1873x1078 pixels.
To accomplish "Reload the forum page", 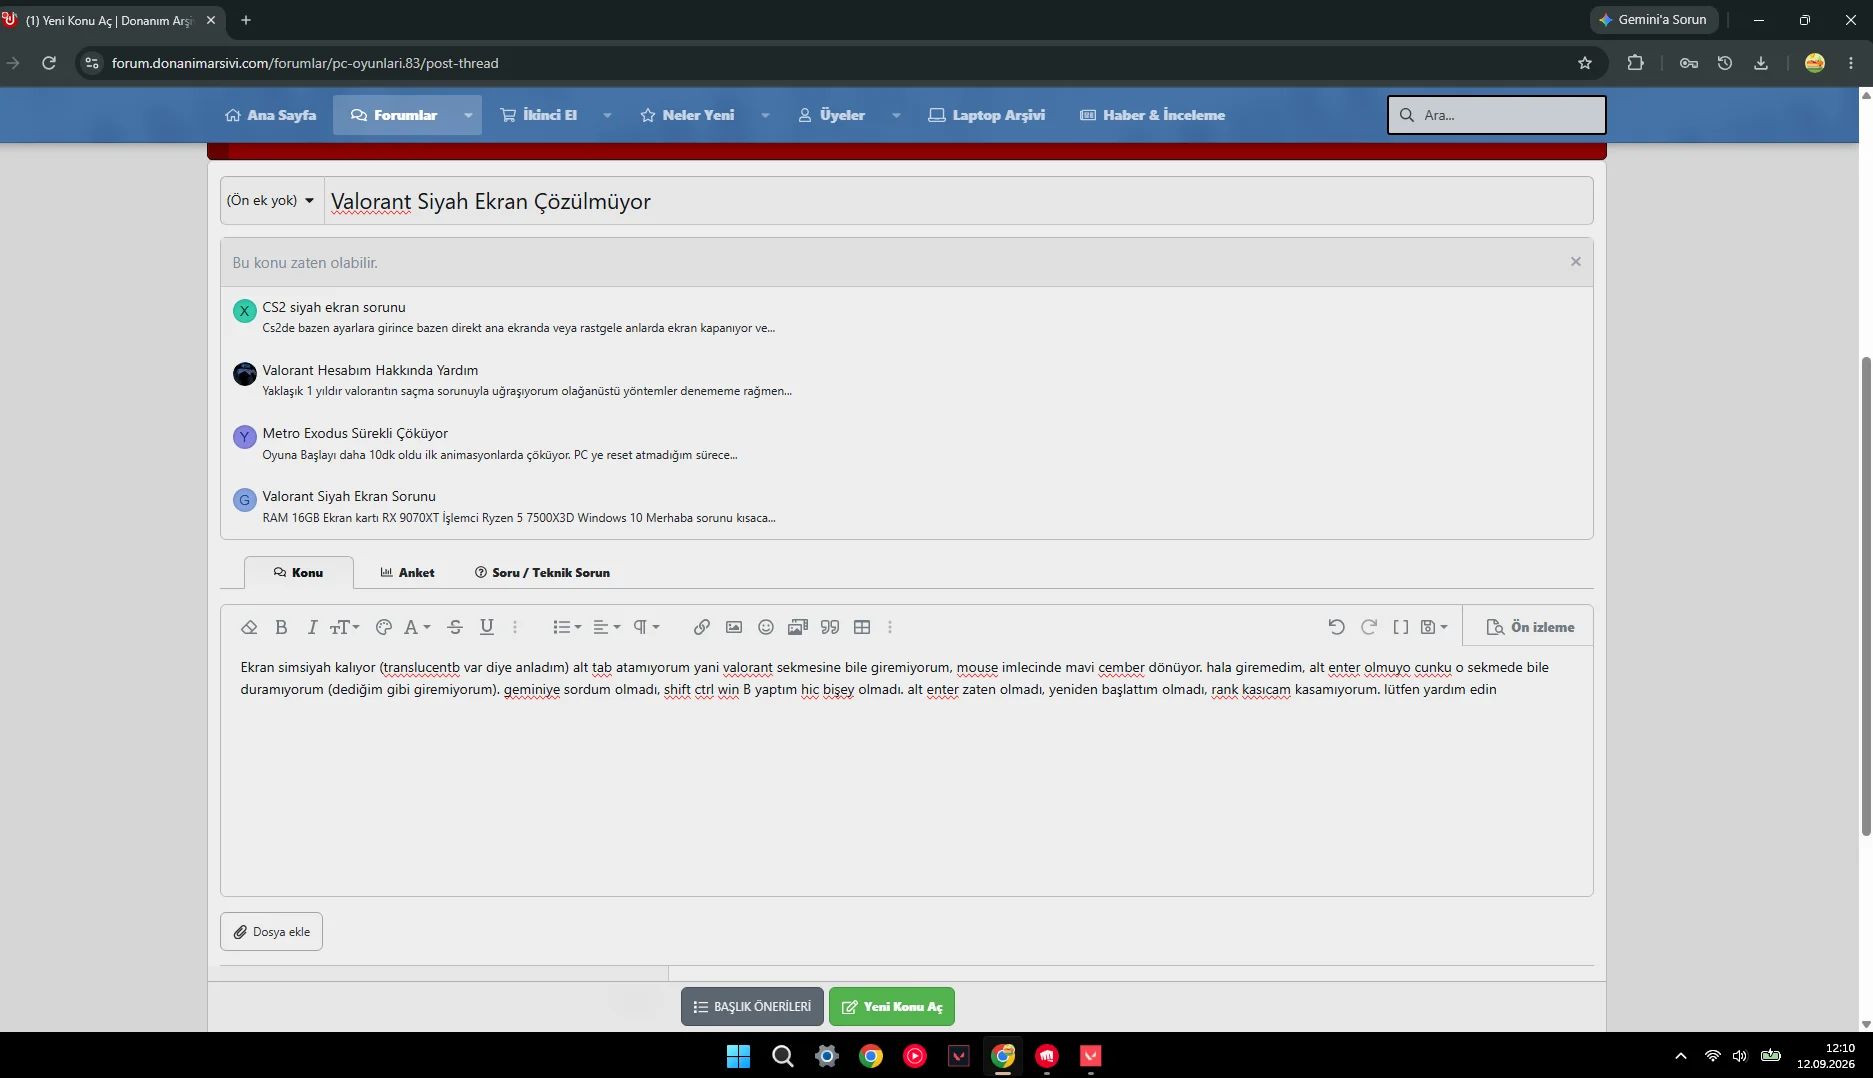I will point(49,63).
